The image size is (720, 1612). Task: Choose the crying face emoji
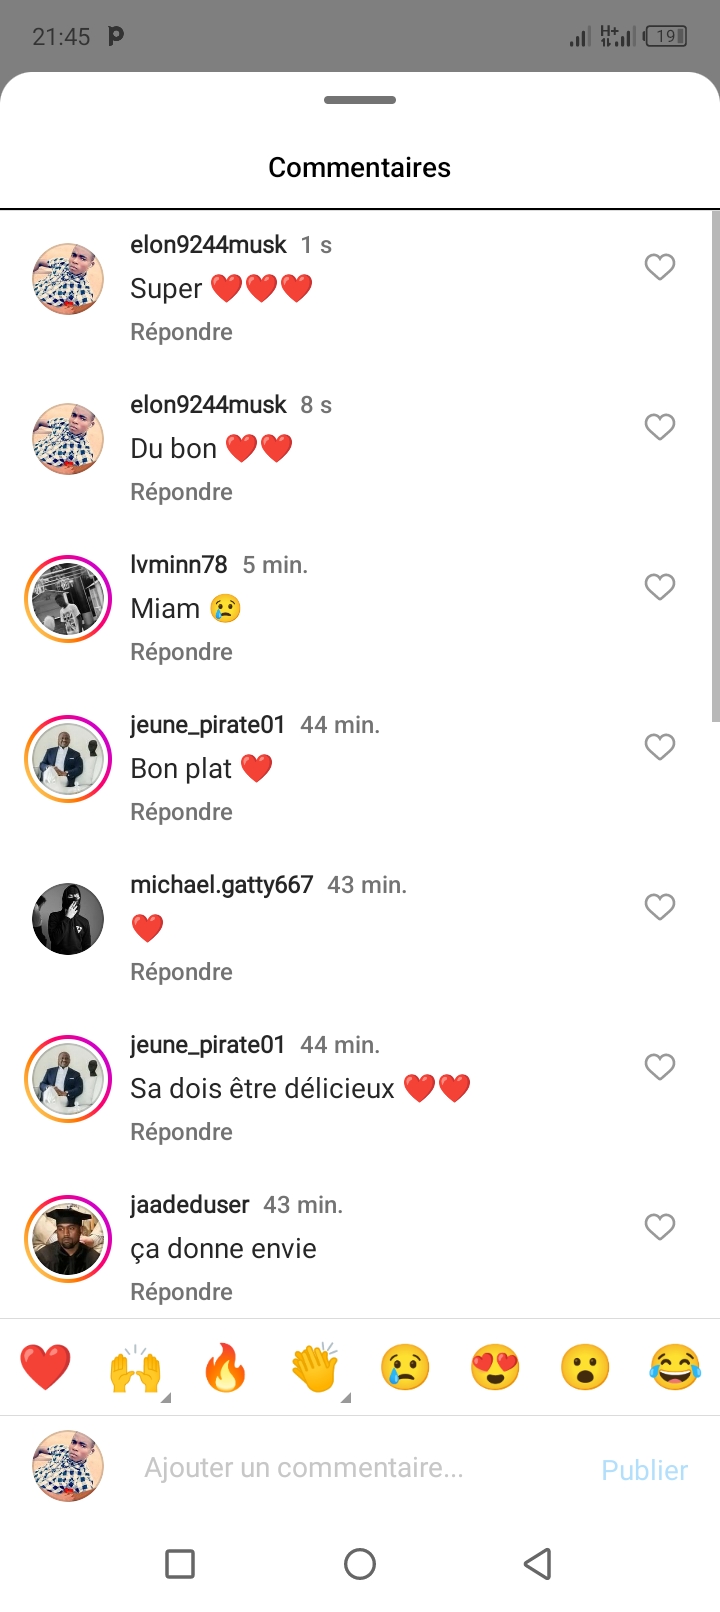[x=405, y=1367]
